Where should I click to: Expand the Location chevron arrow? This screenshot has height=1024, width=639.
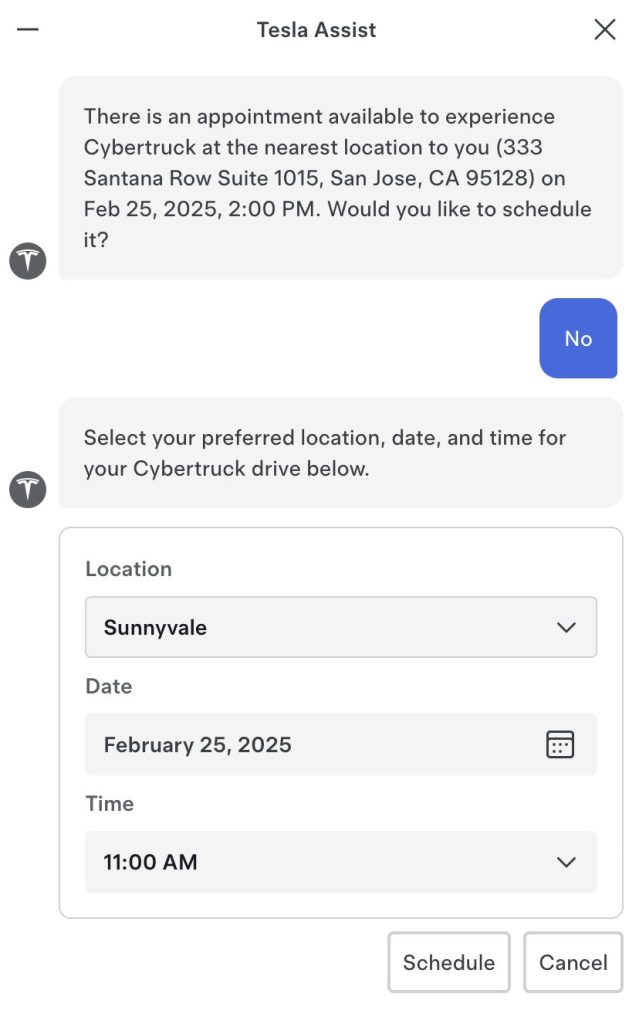click(566, 628)
